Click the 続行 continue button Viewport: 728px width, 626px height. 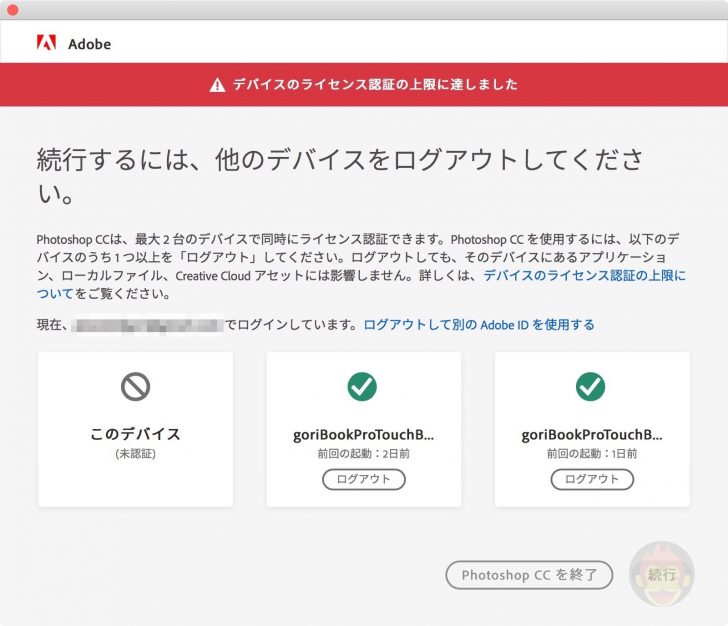[662, 574]
